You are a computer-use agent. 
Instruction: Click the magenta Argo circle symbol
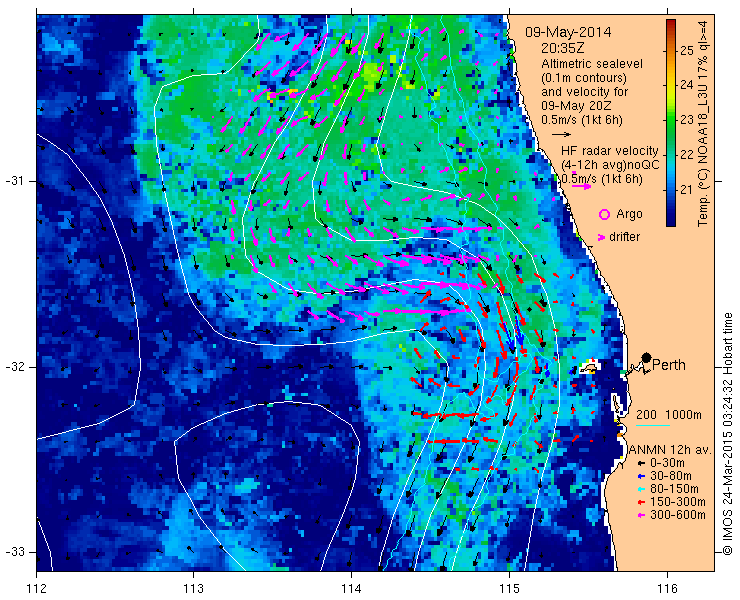point(604,214)
